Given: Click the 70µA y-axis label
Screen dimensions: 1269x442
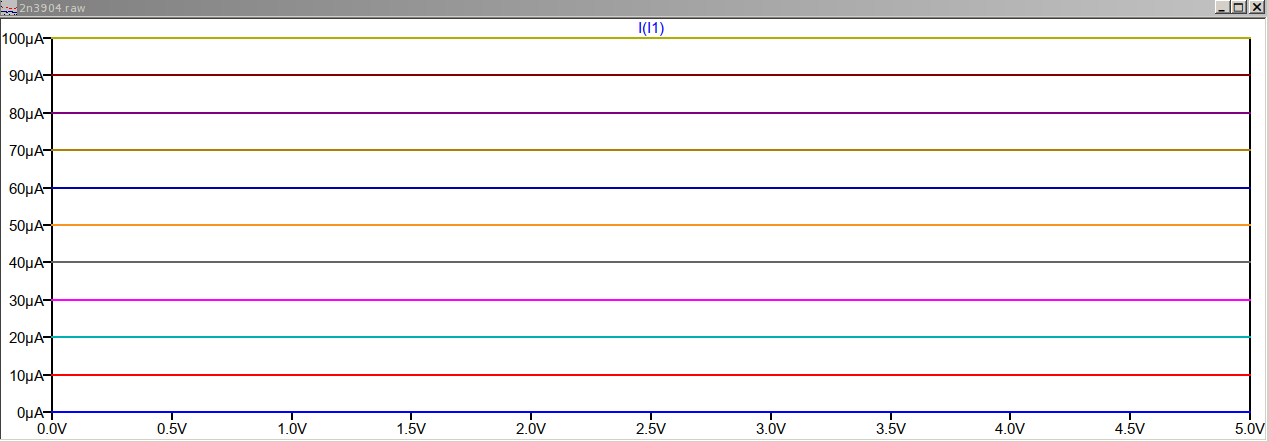Looking at the screenshot, I should point(26,151).
